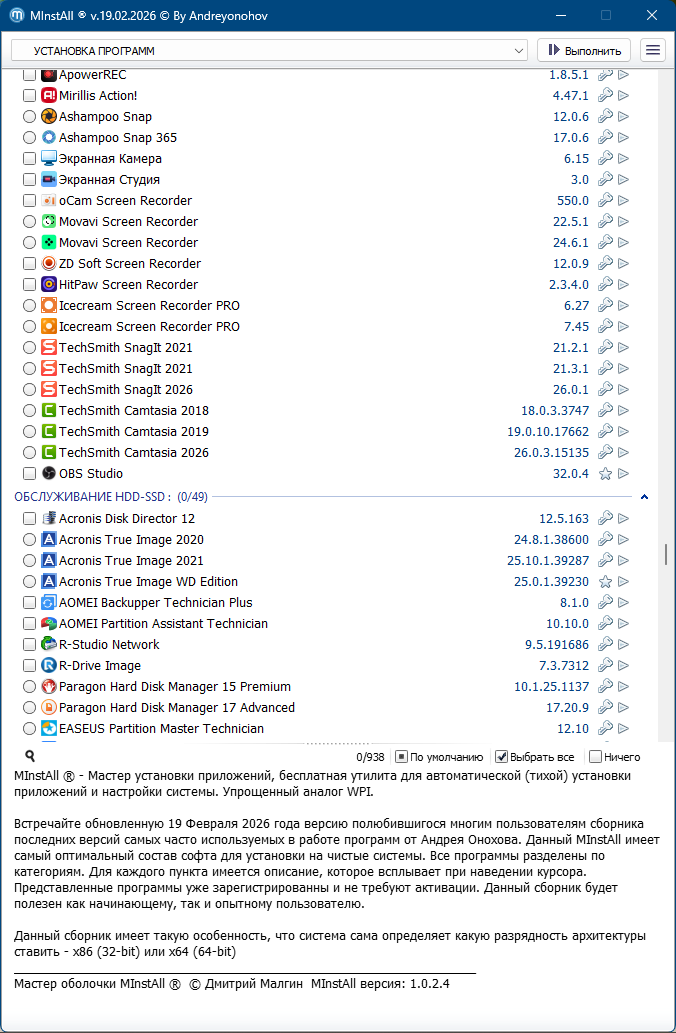Select the TechSmith SnagIt 2026 radio button
This screenshot has height=1033, width=676.
pyautogui.click(x=29, y=390)
